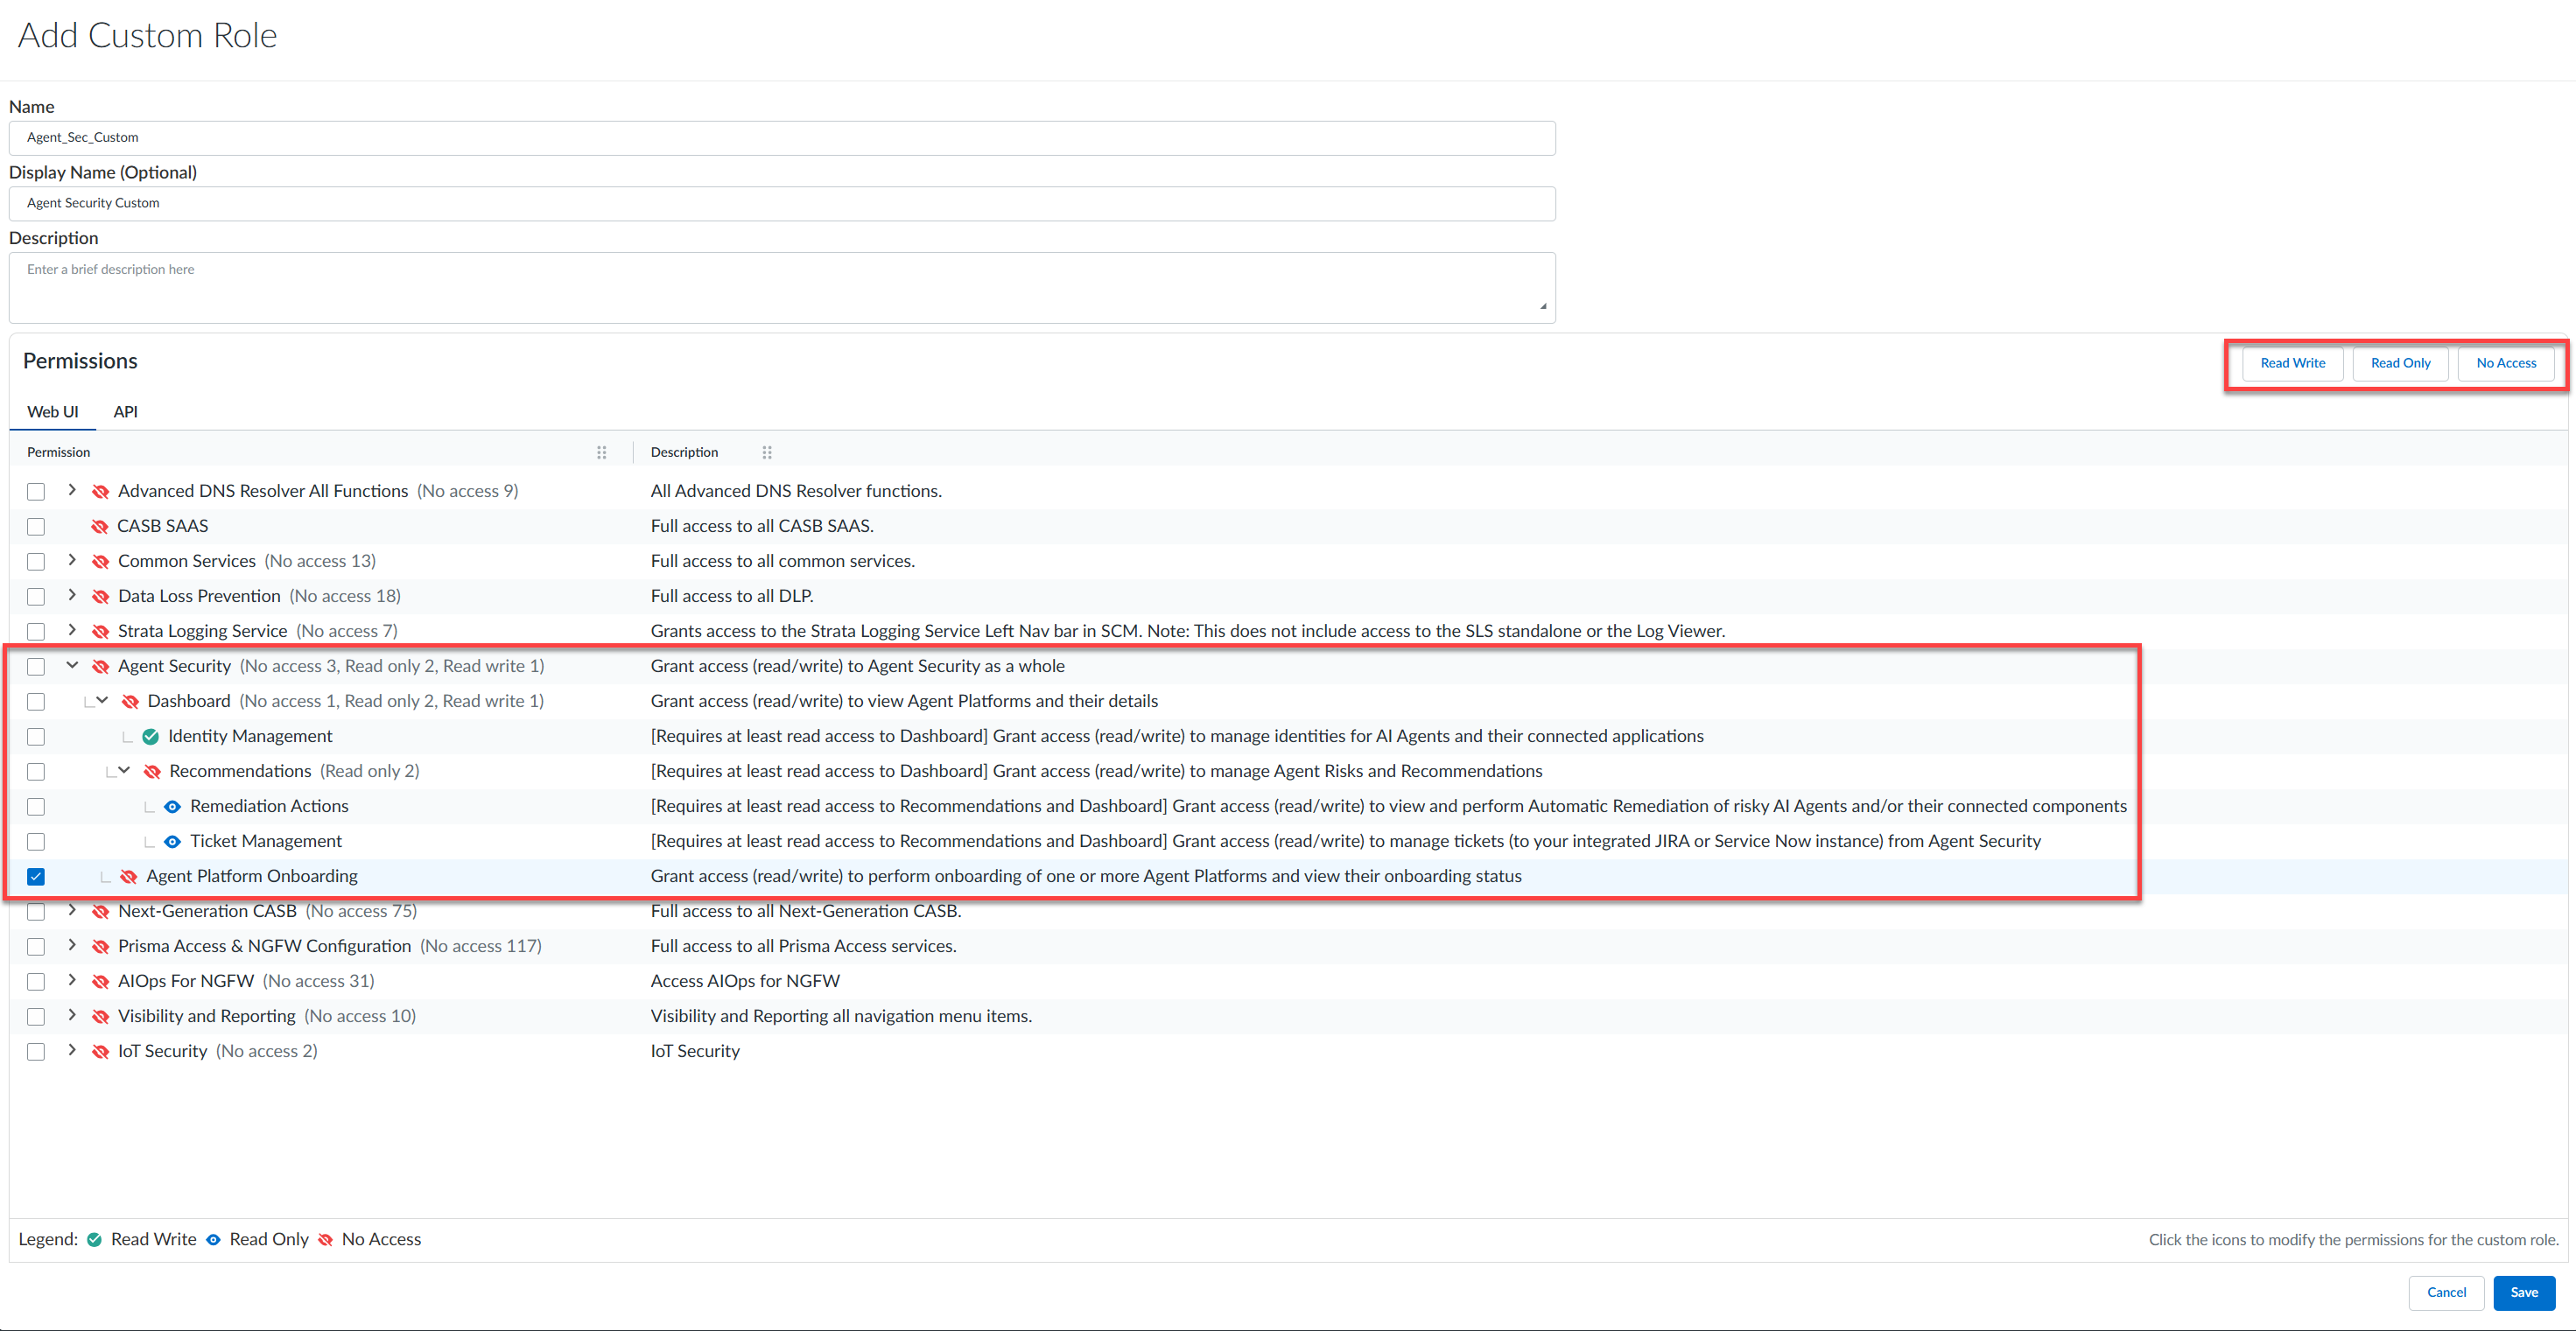Click the Read Only button
2576x1331 pixels.
click(x=2400, y=363)
